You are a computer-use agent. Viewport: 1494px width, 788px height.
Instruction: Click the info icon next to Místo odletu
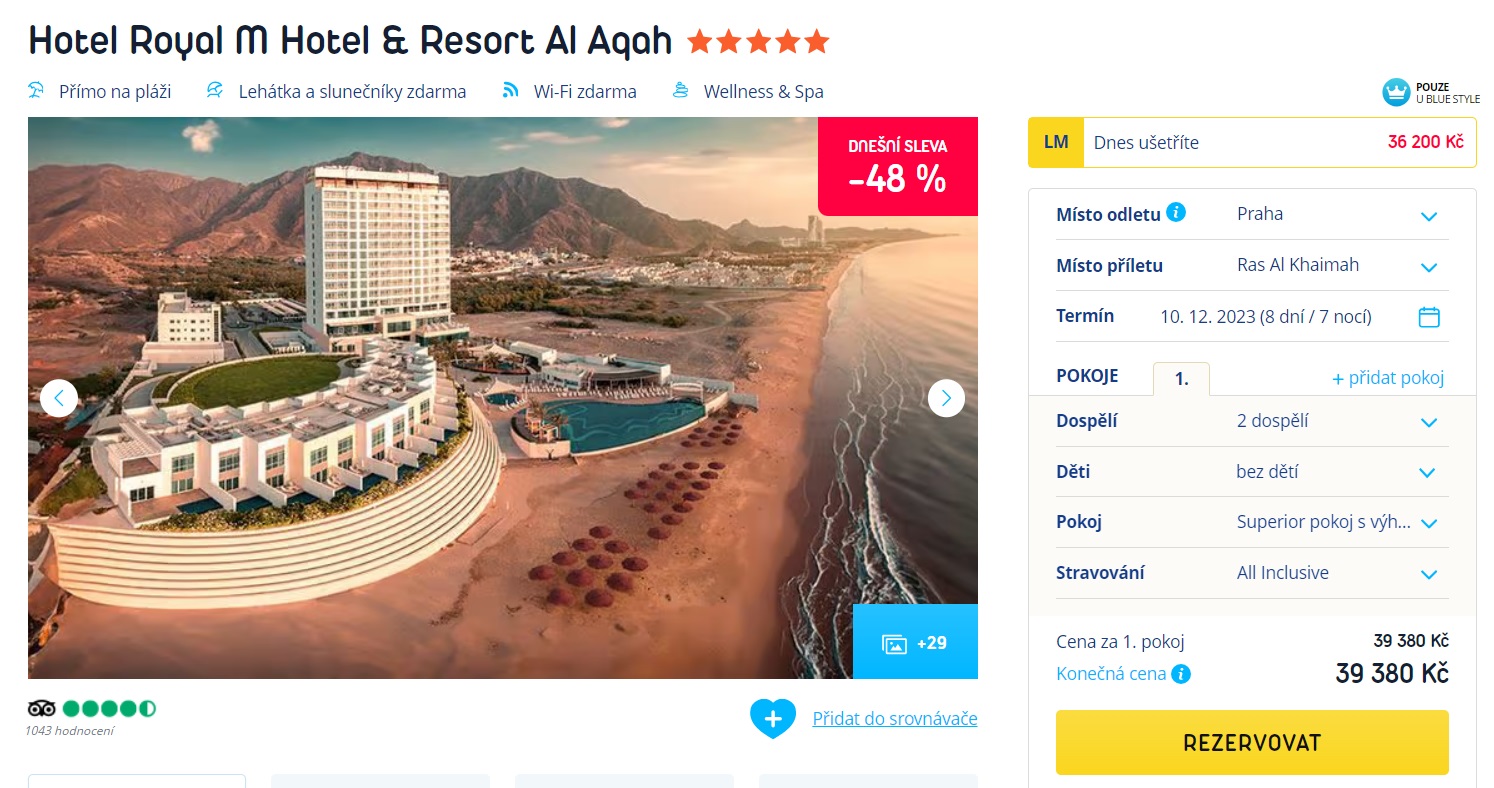(1176, 212)
